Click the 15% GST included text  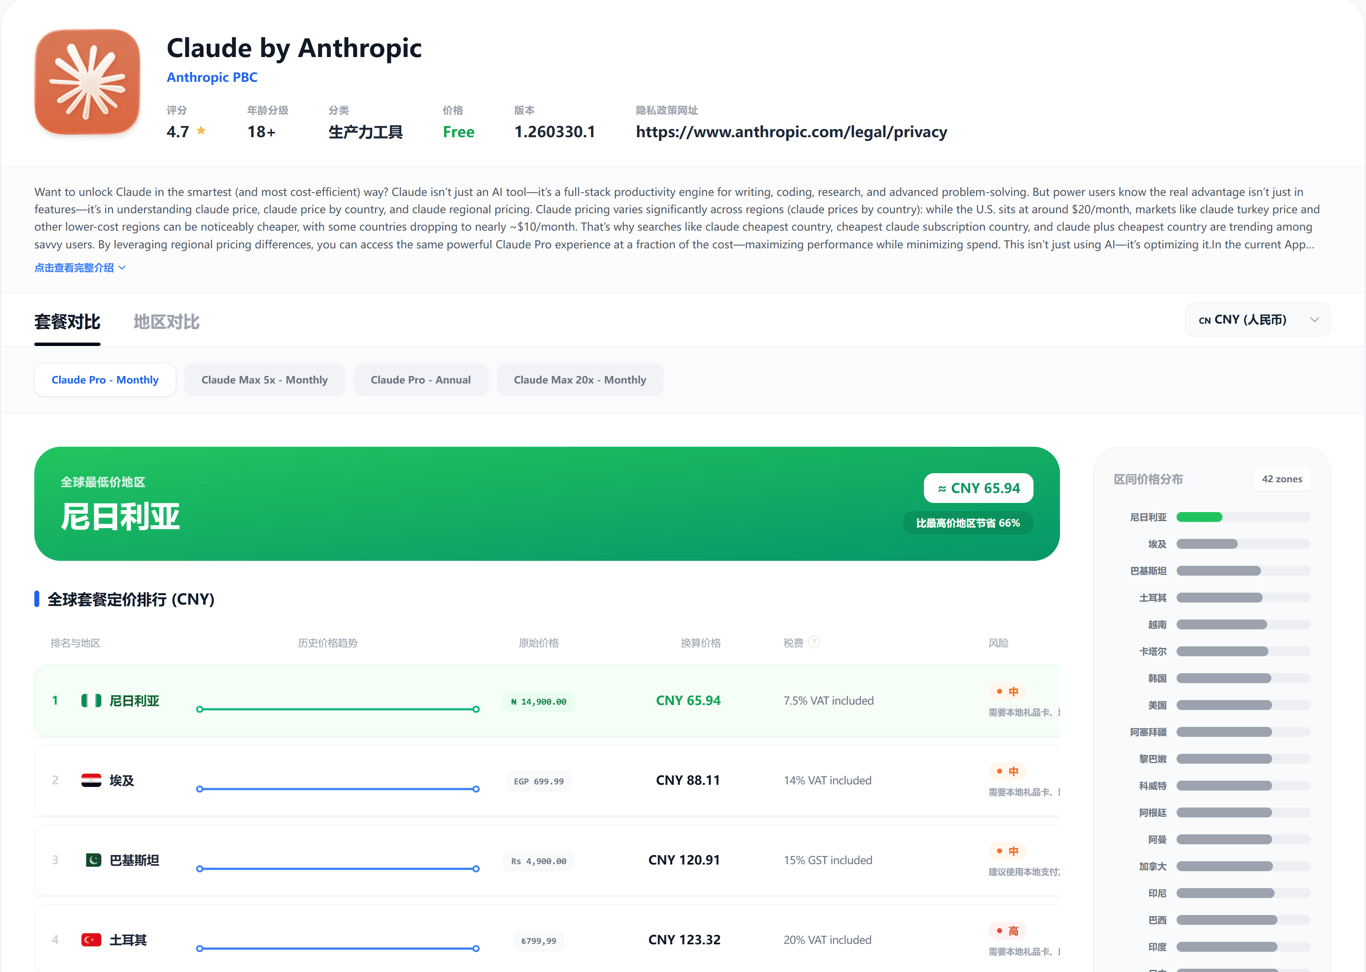[828, 860]
